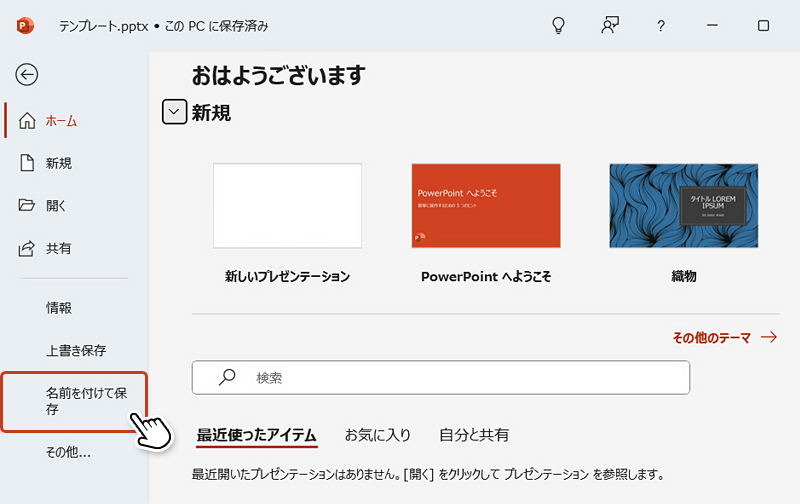Switch to the 最近使ったアイテム tab

[x=257, y=435]
